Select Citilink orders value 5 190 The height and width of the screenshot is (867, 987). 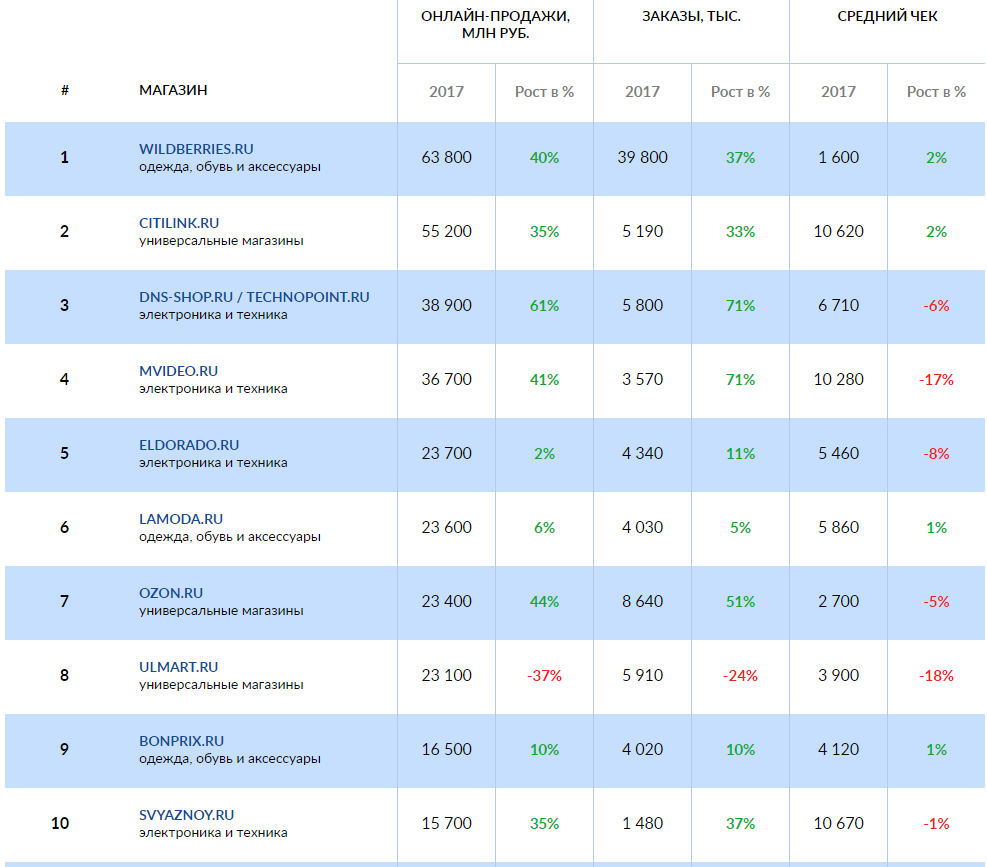642,231
